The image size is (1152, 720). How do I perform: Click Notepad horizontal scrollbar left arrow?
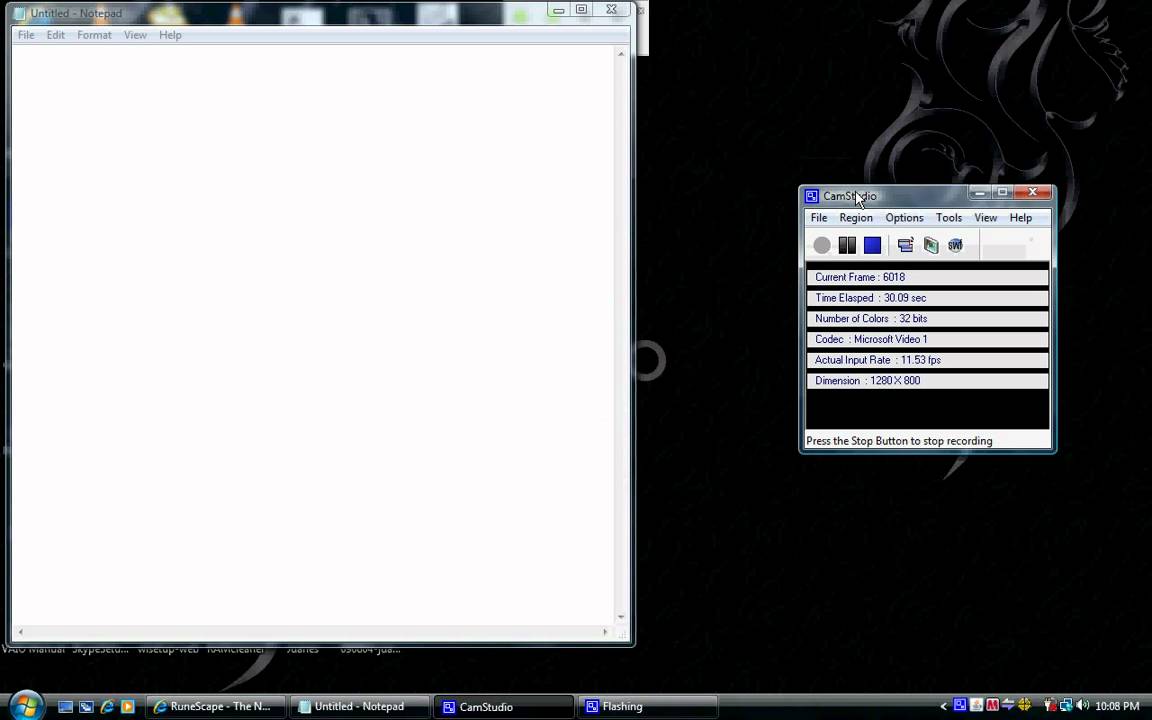click(20, 631)
